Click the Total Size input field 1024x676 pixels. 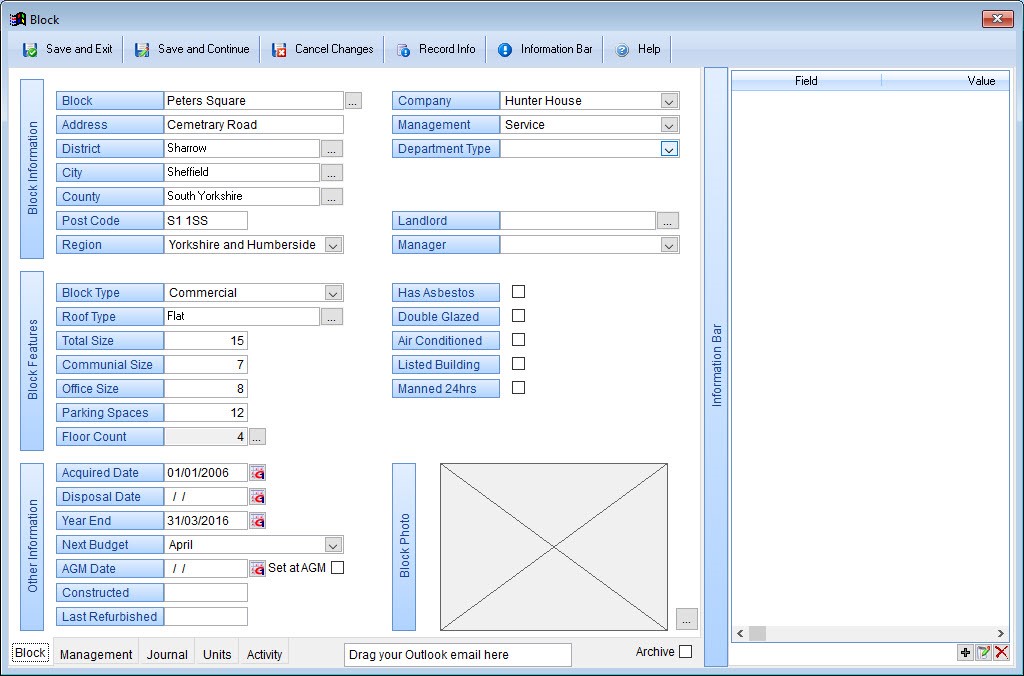pos(206,341)
